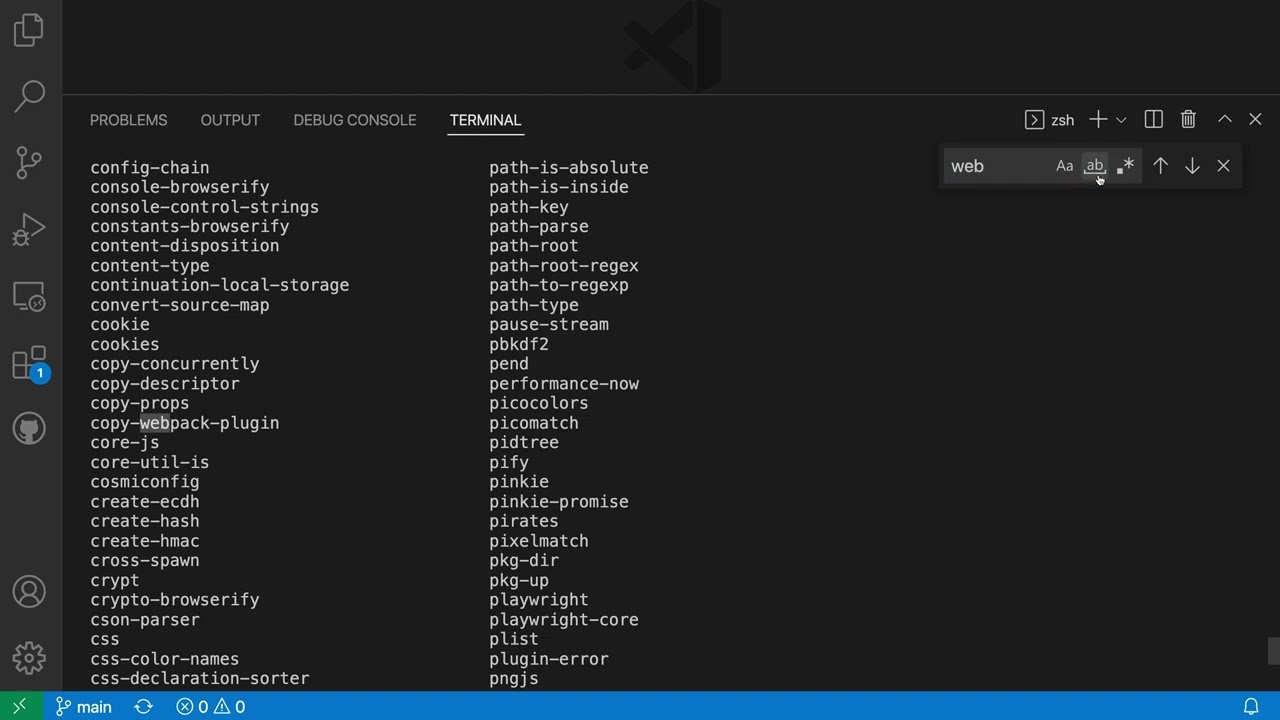Close the terminal find widget
This screenshot has width=1280, height=720.
pyautogui.click(x=1223, y=166)
